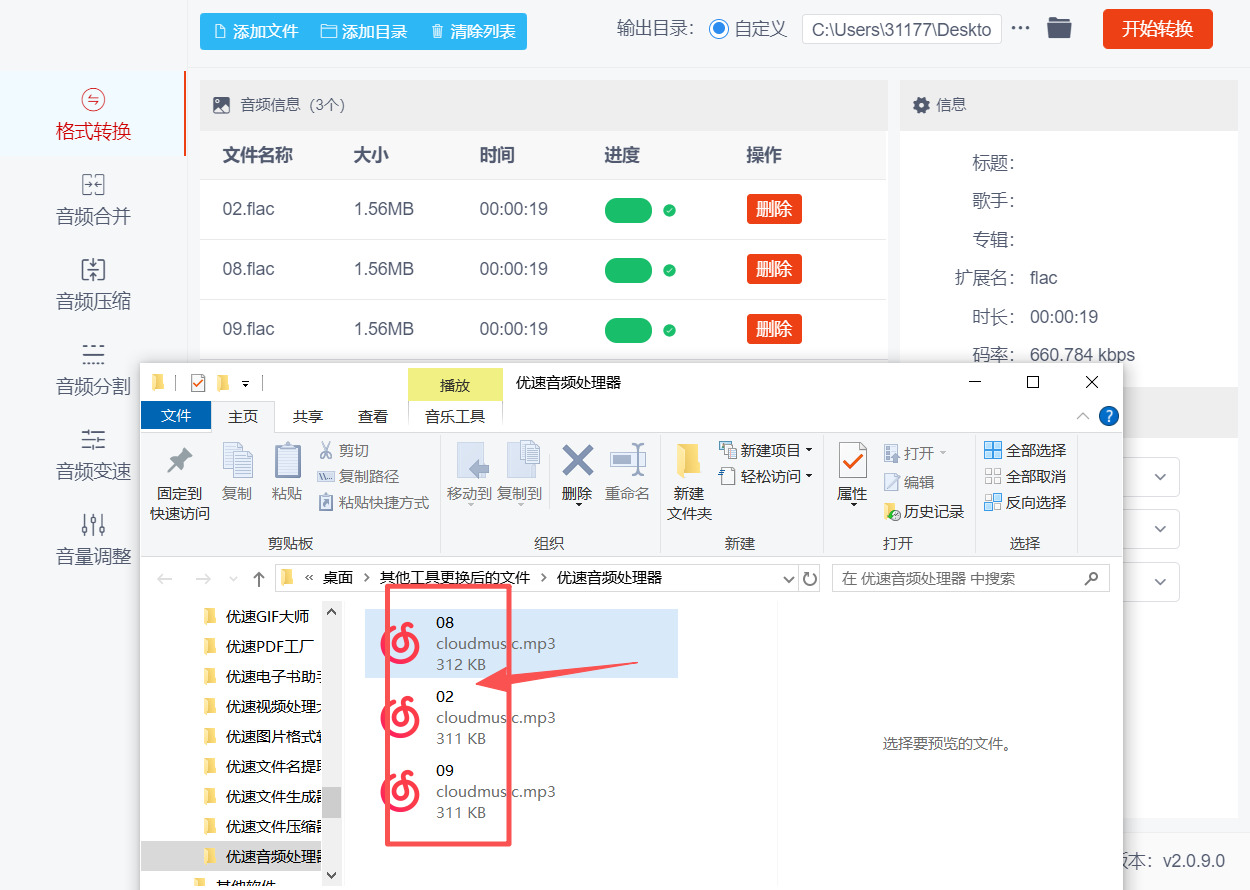Select the 02 cloudmusic.mp3 file

[x=521, y=718]
